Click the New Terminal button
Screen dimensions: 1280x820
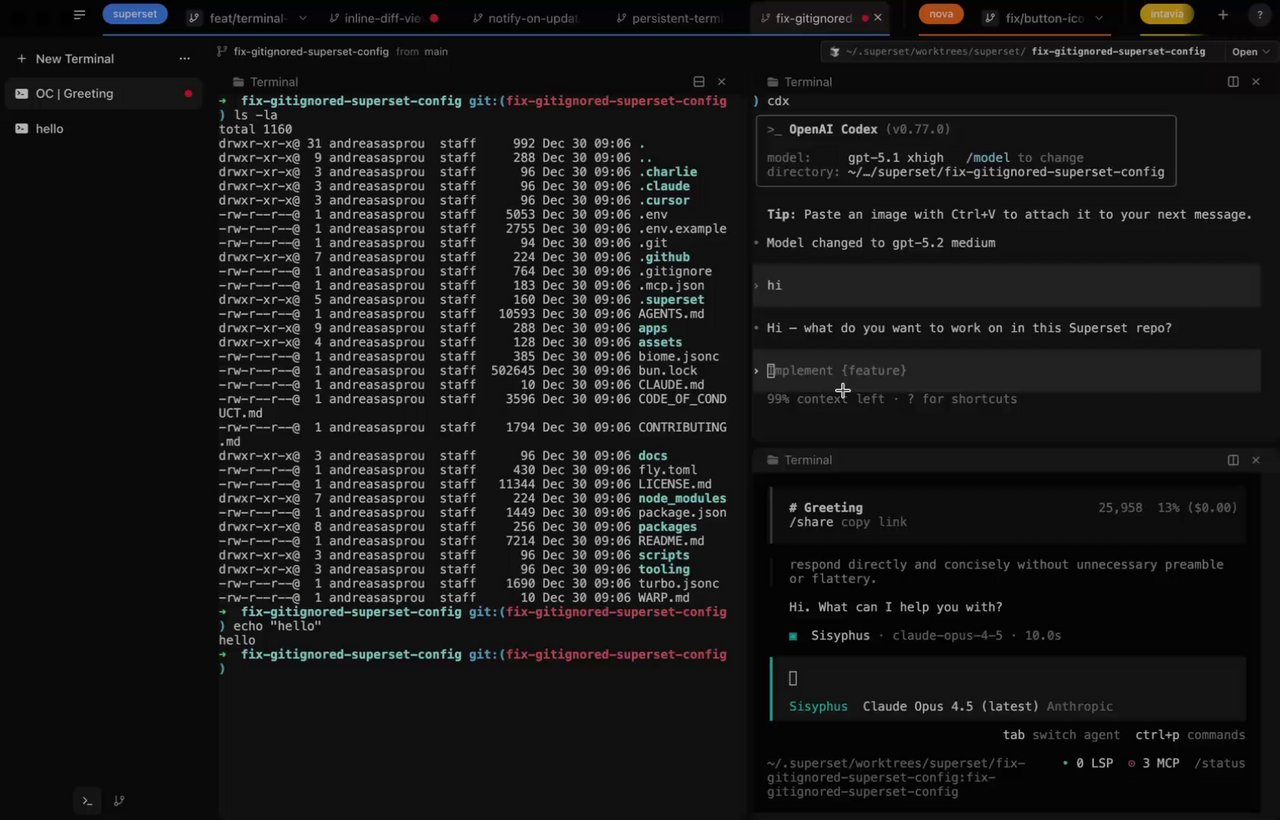[75, 59]
